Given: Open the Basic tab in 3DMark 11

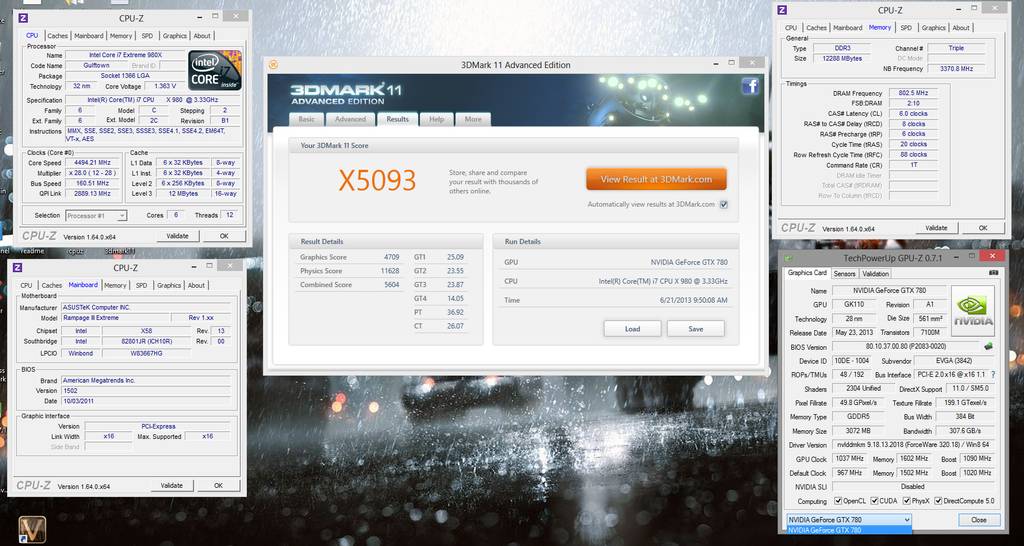Looking at the screenshot, I should click(x=306, y=119).
